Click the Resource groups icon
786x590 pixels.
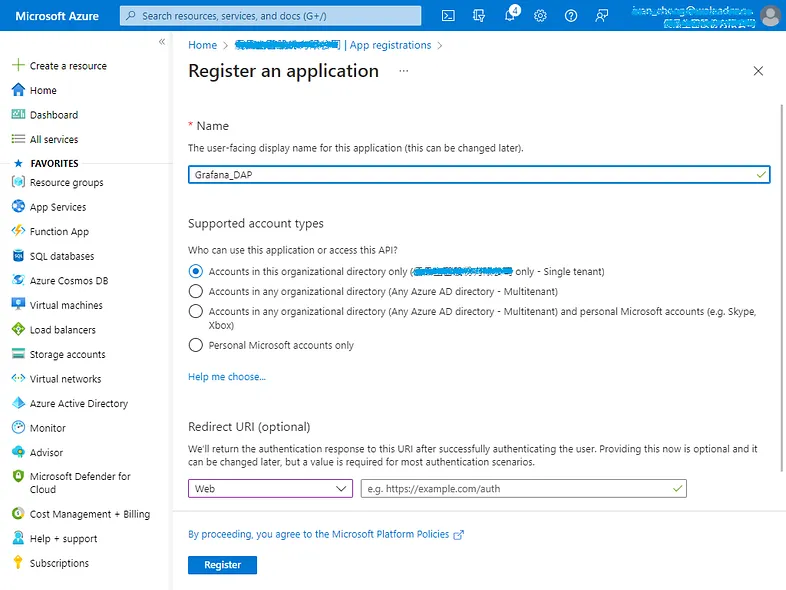pos(18,182)
